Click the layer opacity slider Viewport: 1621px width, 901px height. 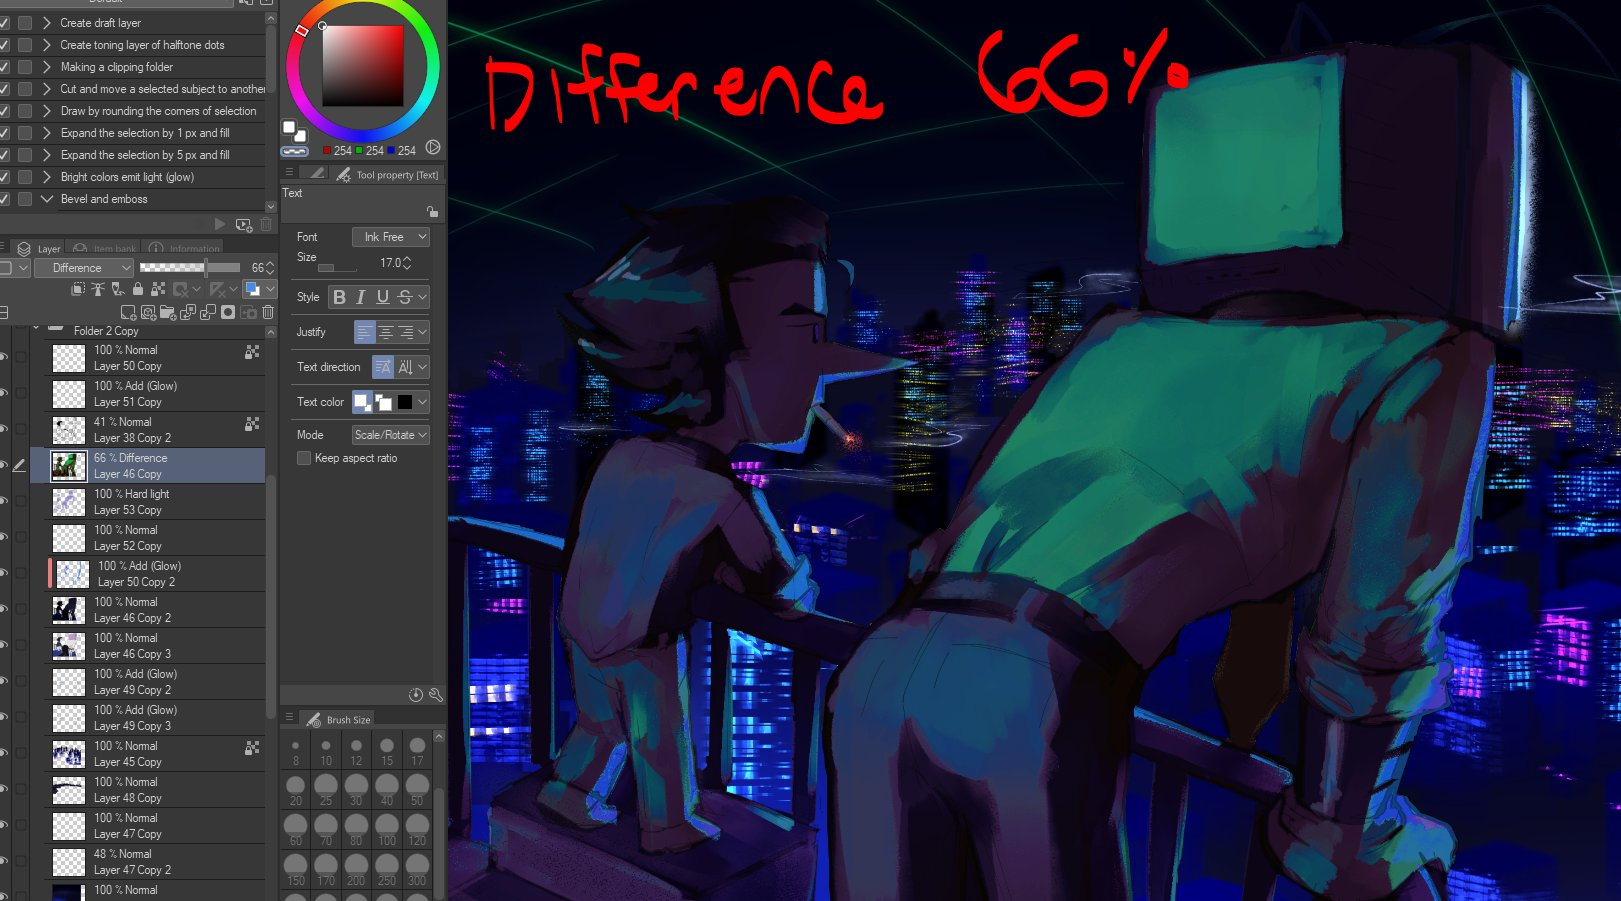(190, 268)
